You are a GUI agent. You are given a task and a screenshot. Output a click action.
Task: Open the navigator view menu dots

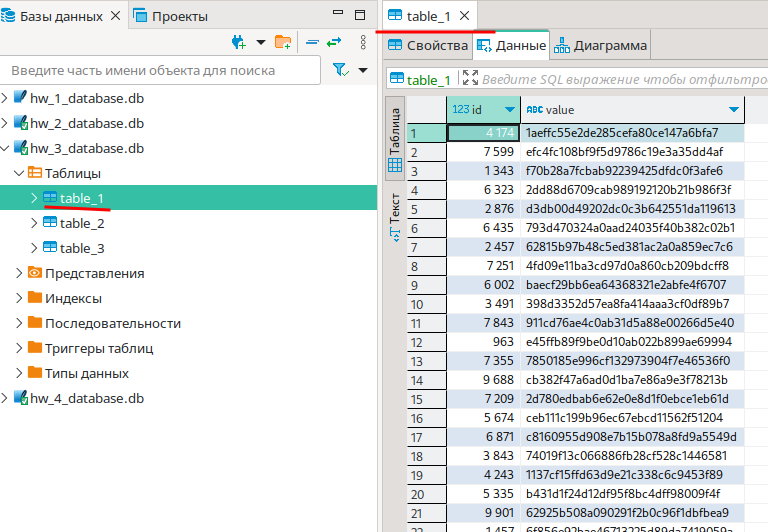pyautogui.click(x=363, y=43)
